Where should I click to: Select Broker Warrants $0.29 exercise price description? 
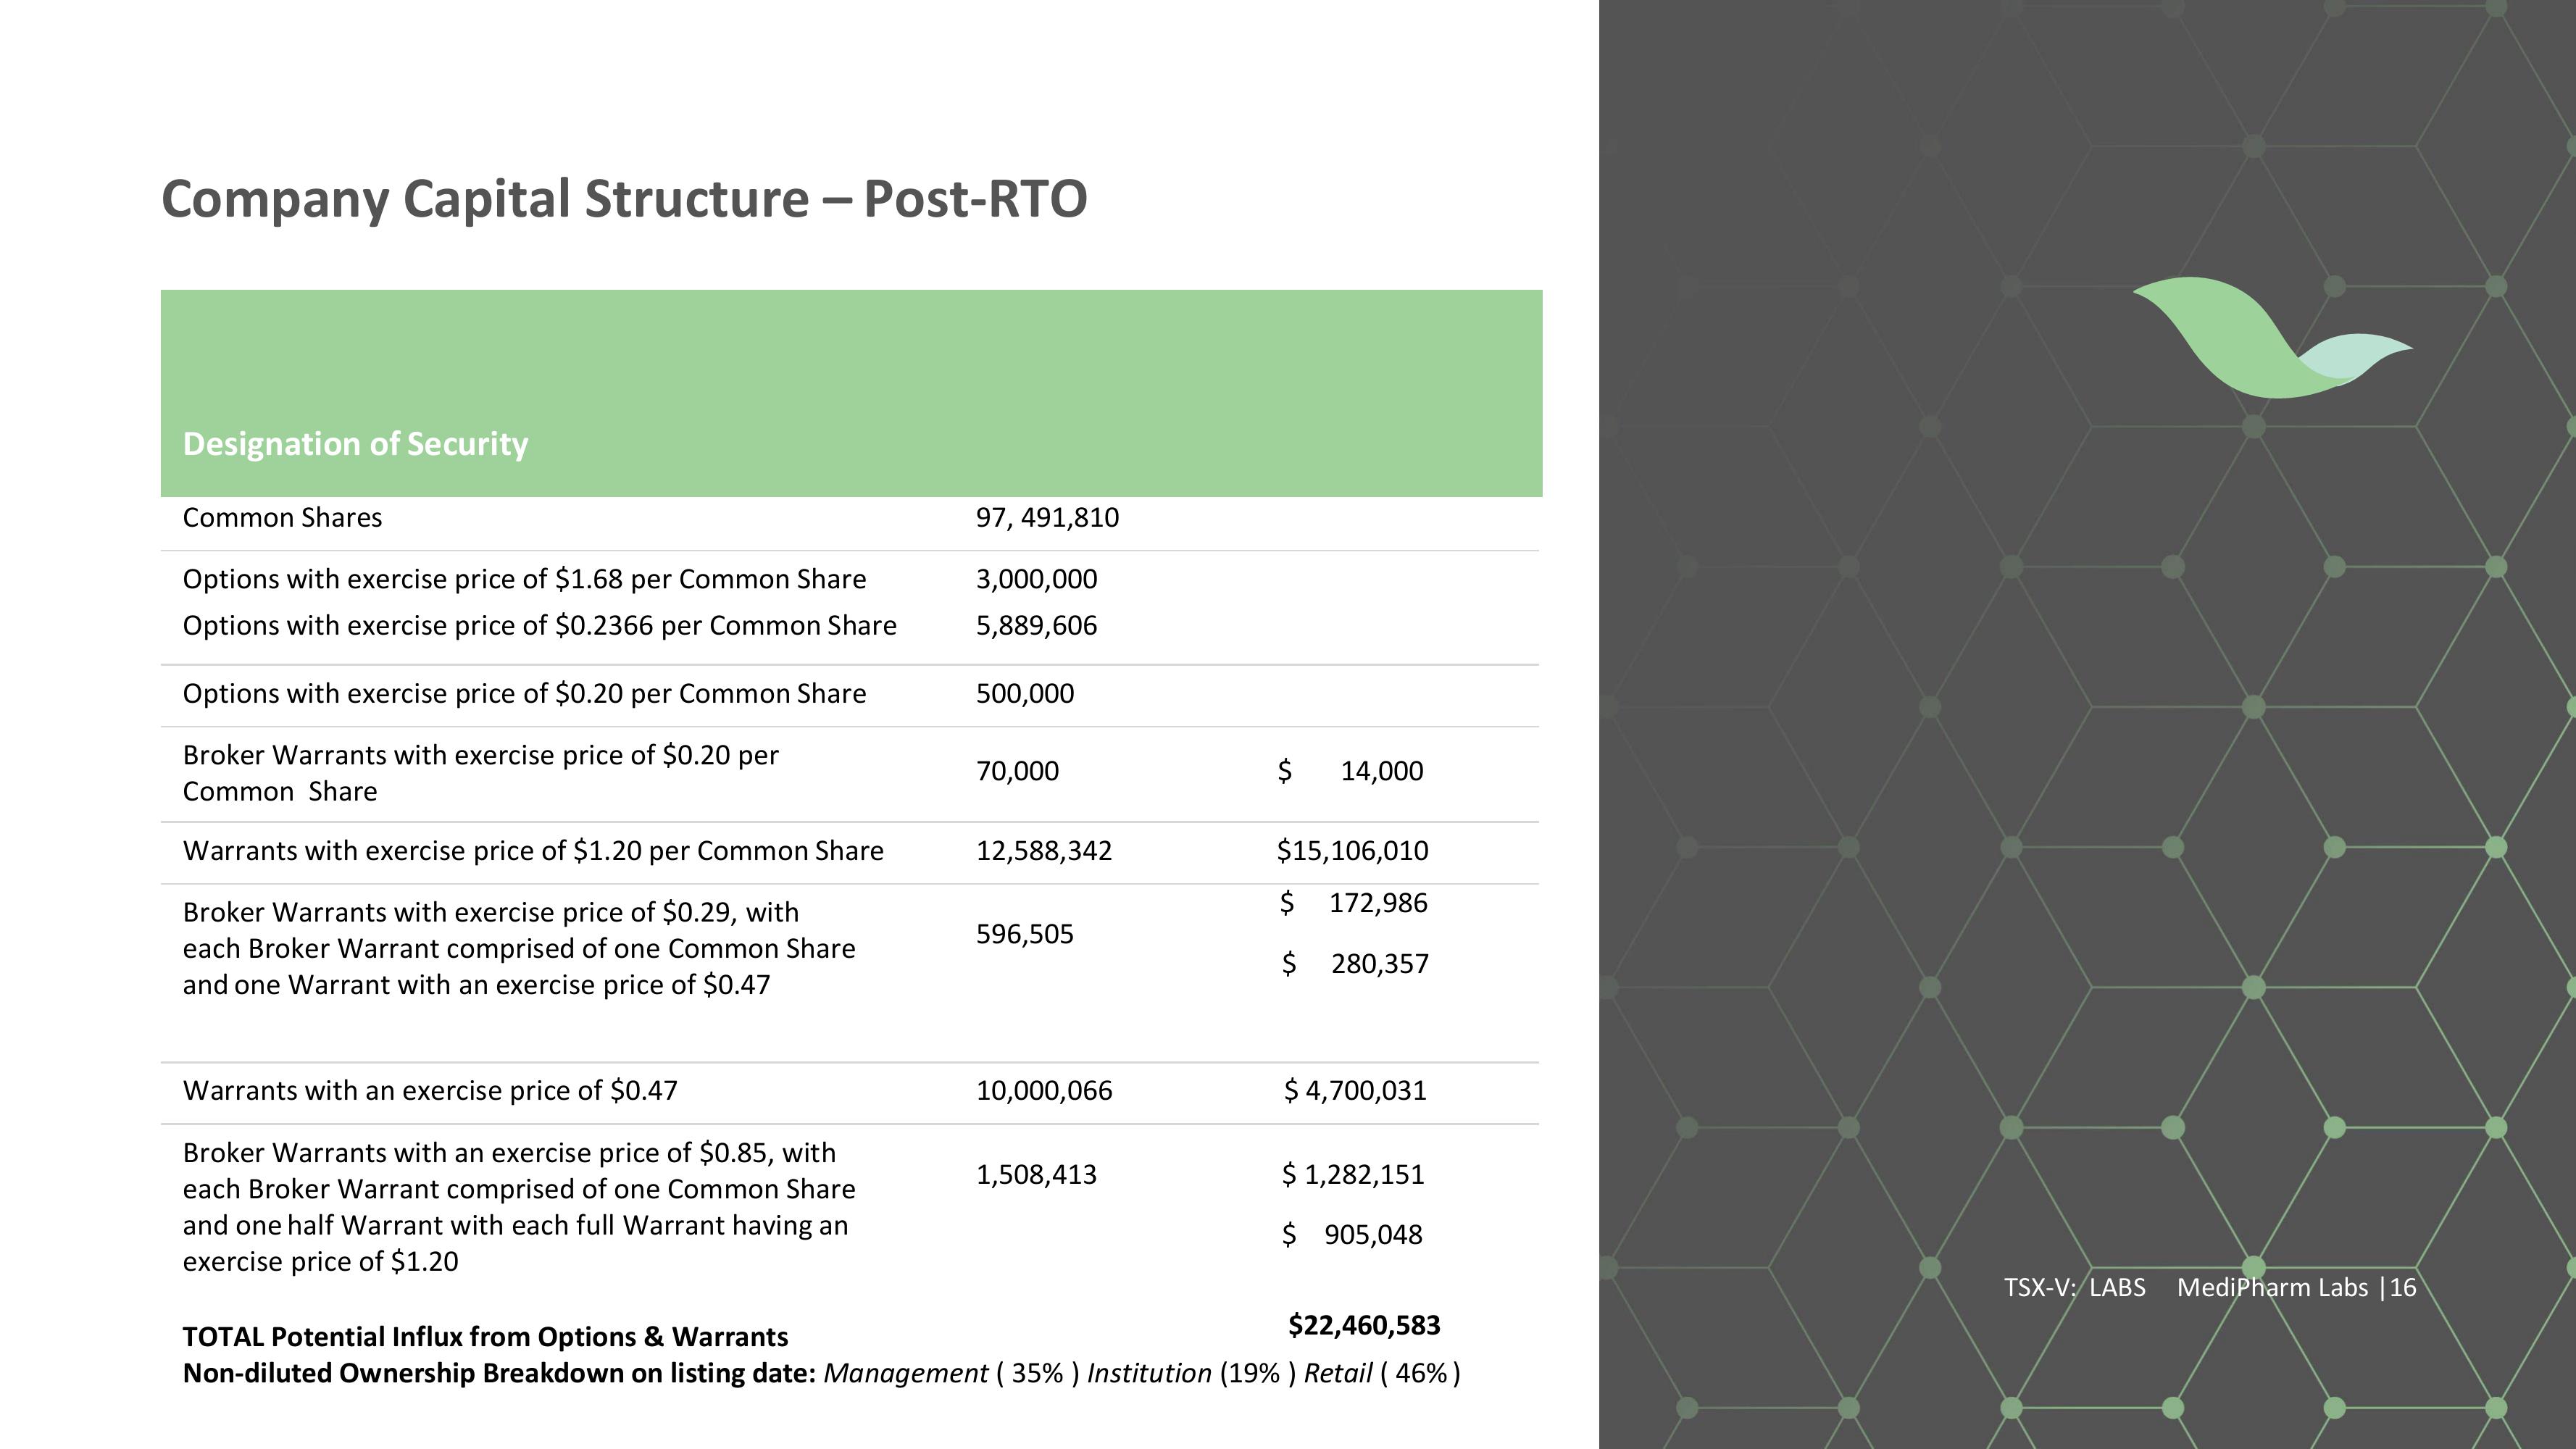click(x=519, y=949)
